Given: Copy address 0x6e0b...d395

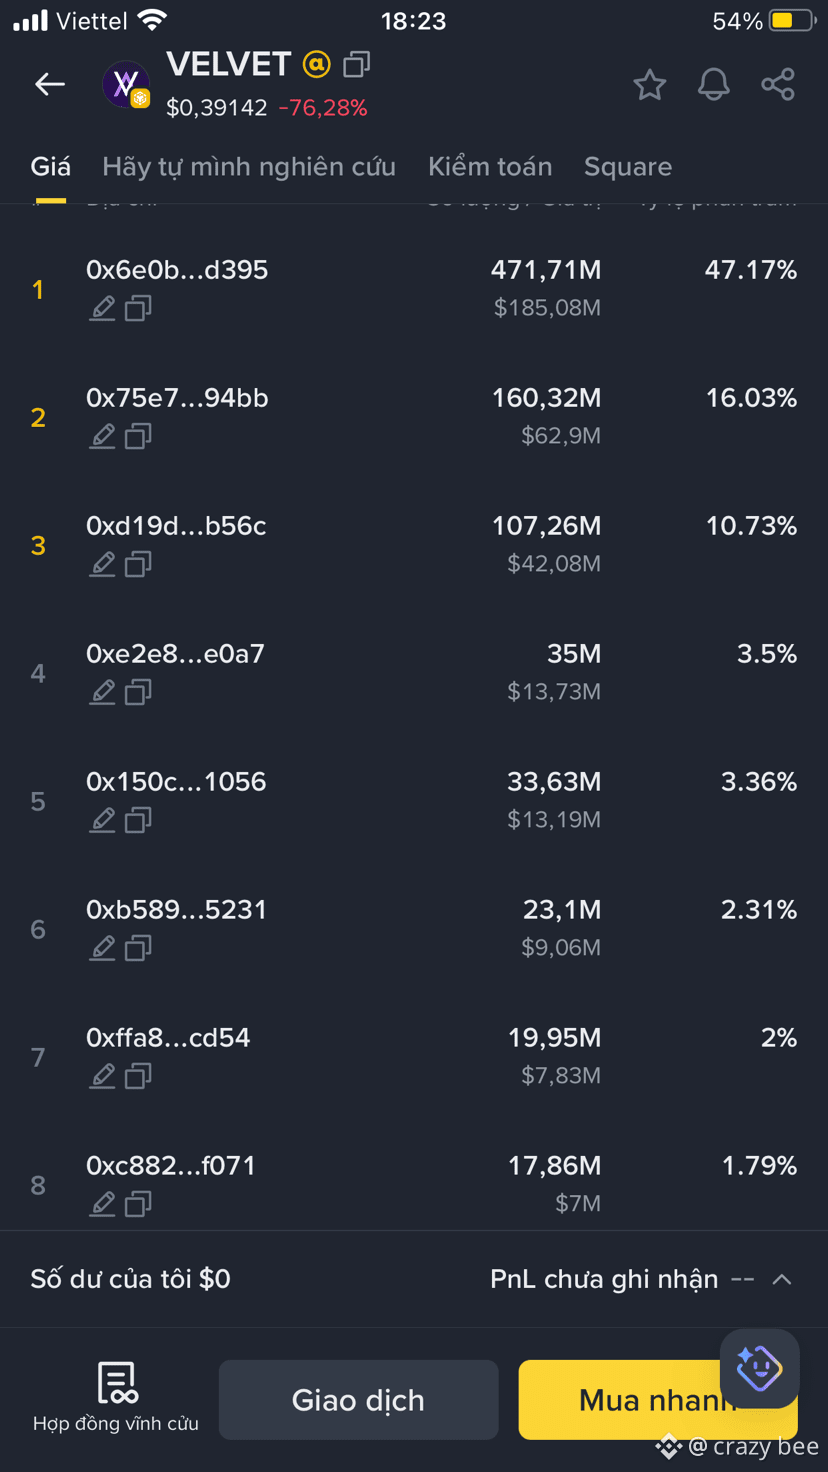Looking at the screenshot, I should (x=138, y=308).
